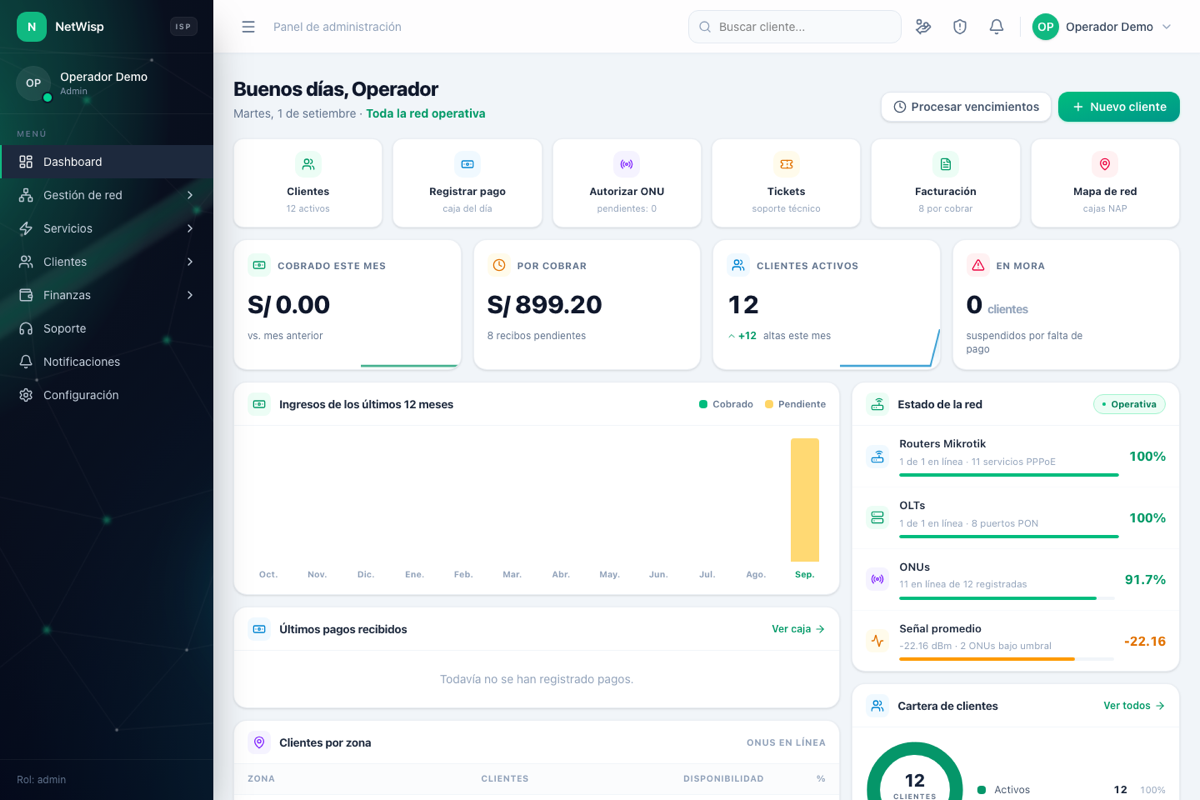Open the Facturación quick-access icon
1200x800 pixels.
tap(946, 164)
